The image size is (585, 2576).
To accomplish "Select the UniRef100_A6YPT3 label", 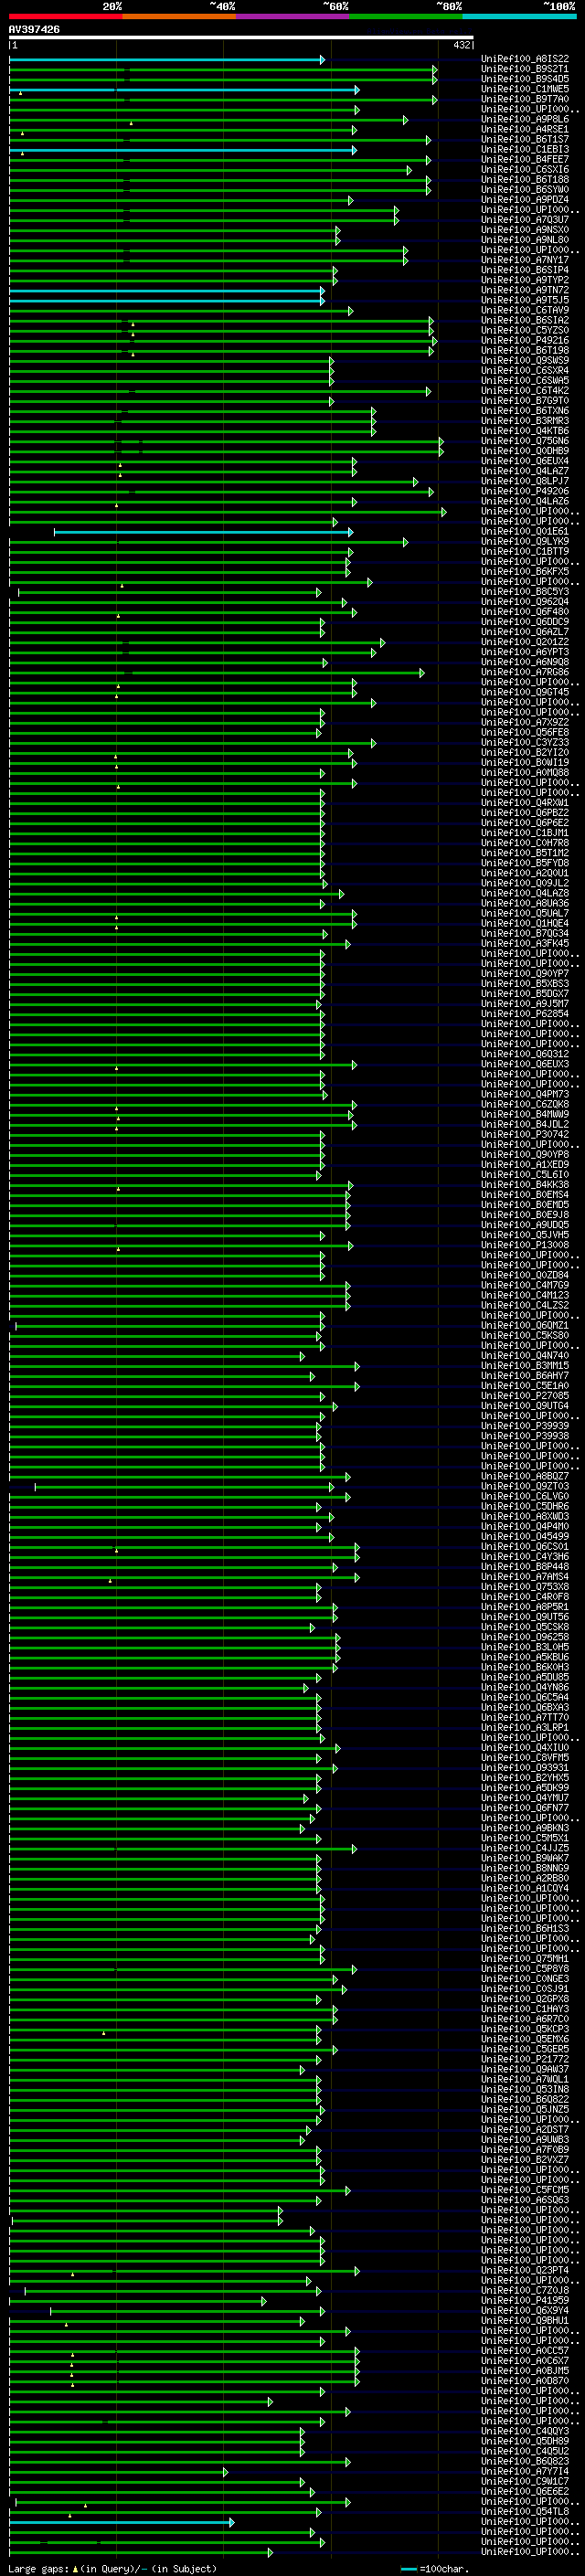I will (525, 652).
